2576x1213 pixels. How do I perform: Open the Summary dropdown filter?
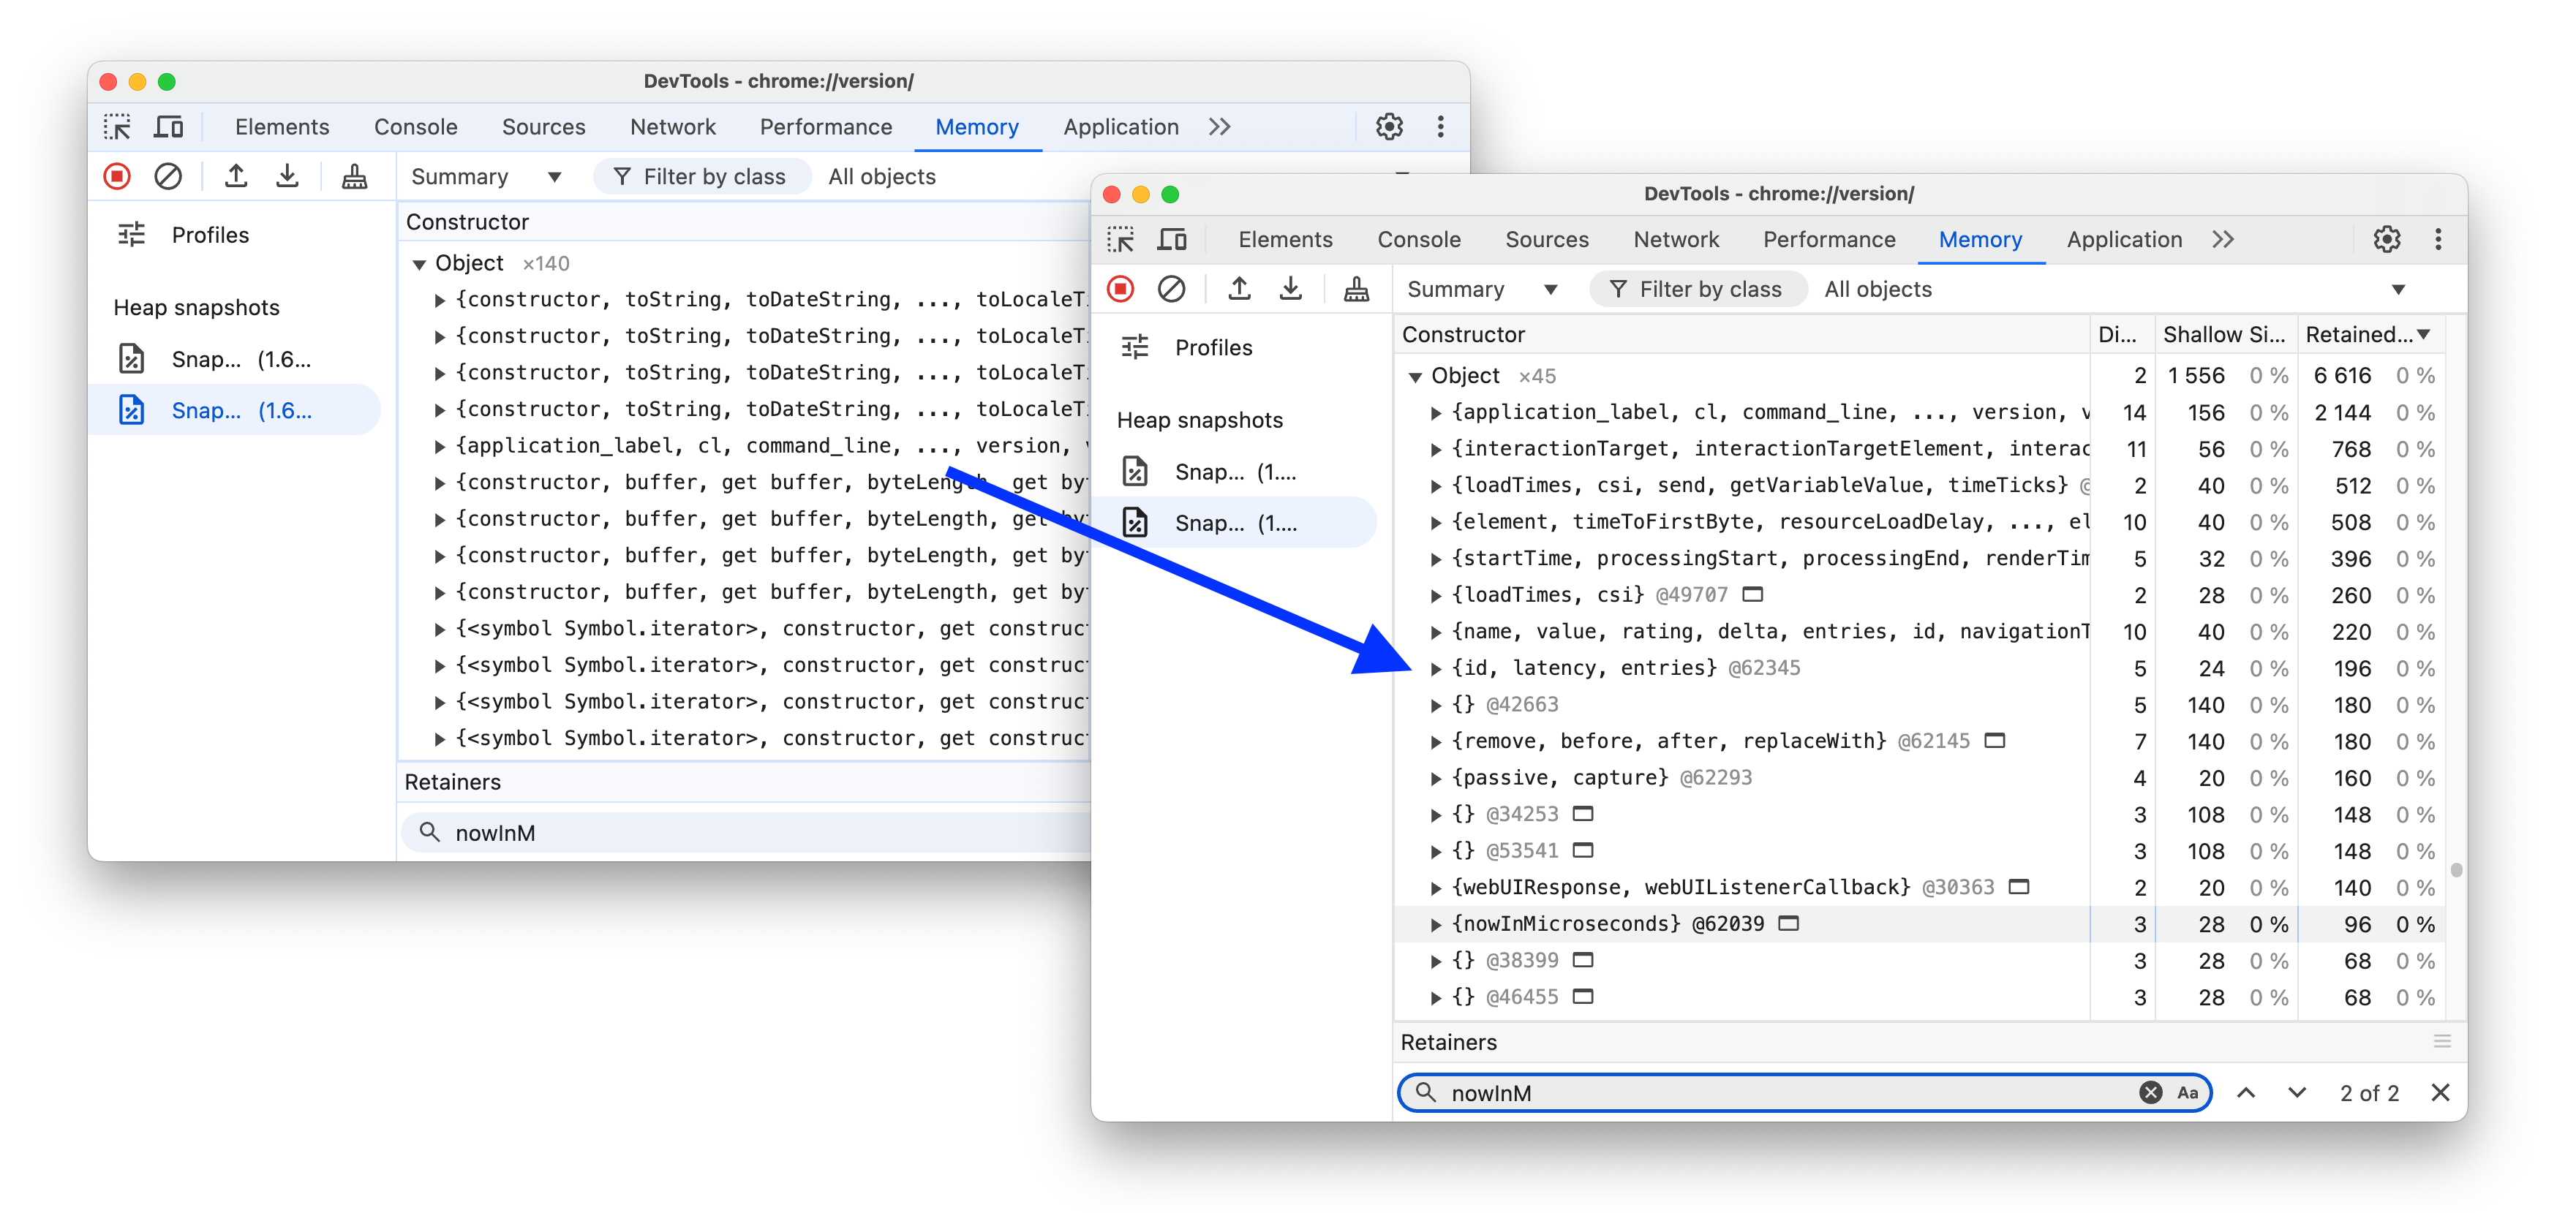[x=1480, y=289]
